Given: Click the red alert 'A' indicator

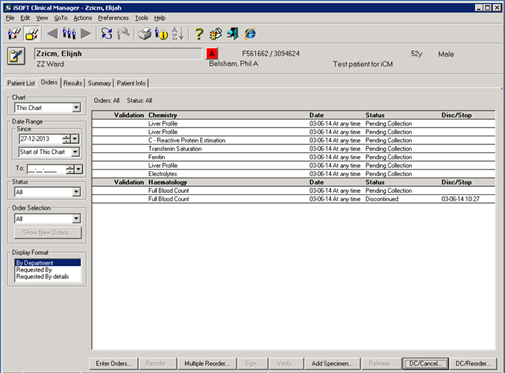Looking at the screenshot, I should tap(212, 54).
